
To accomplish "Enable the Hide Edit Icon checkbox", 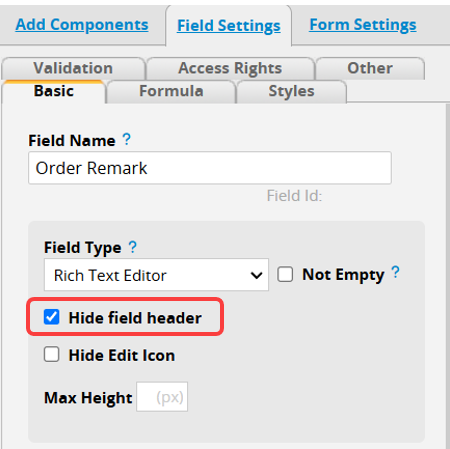I will pos(52,354).
